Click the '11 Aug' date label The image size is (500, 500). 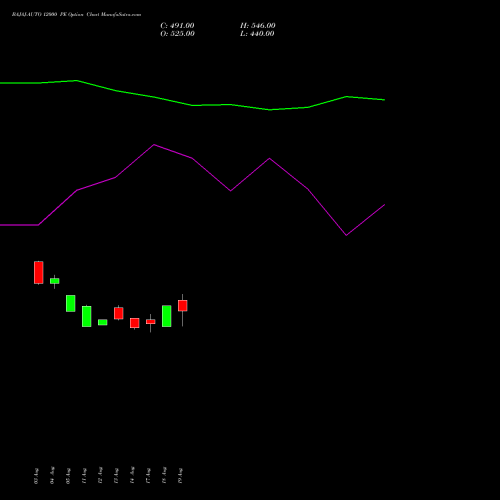click(84, 476)
